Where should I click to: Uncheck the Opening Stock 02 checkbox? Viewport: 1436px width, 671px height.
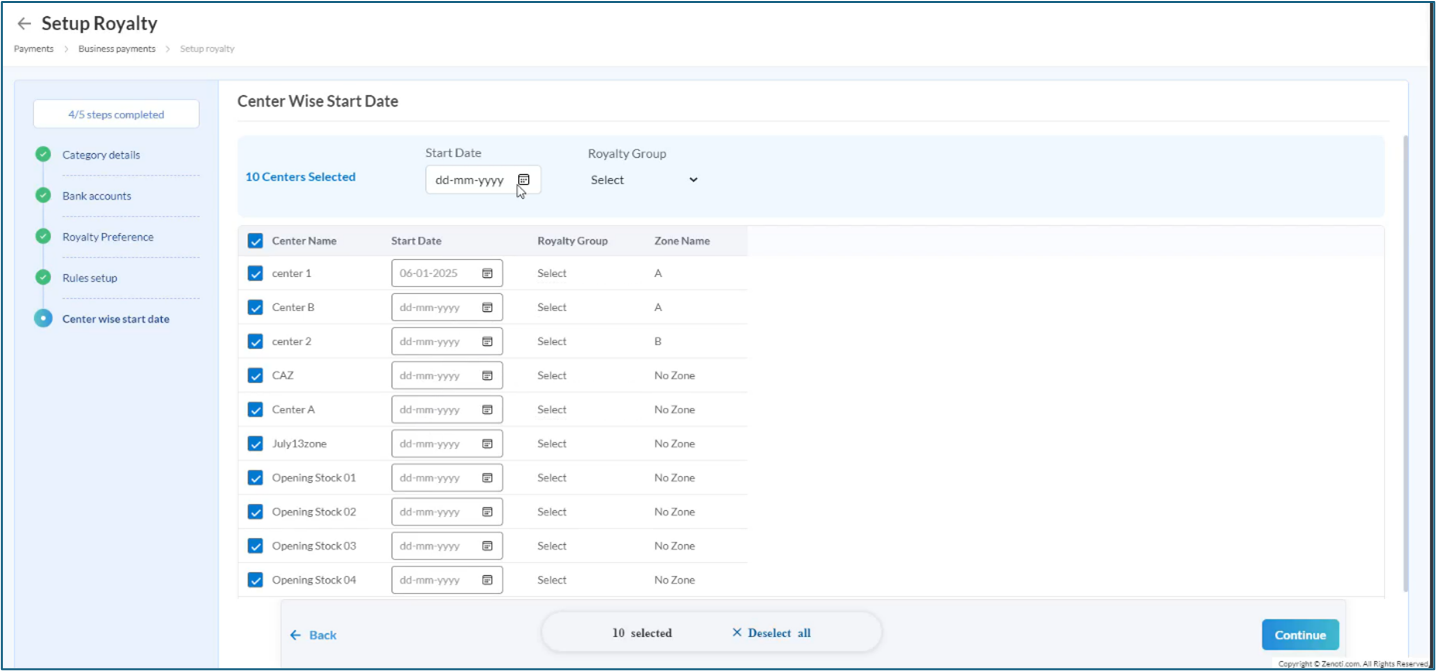click(x=255, y=512)
